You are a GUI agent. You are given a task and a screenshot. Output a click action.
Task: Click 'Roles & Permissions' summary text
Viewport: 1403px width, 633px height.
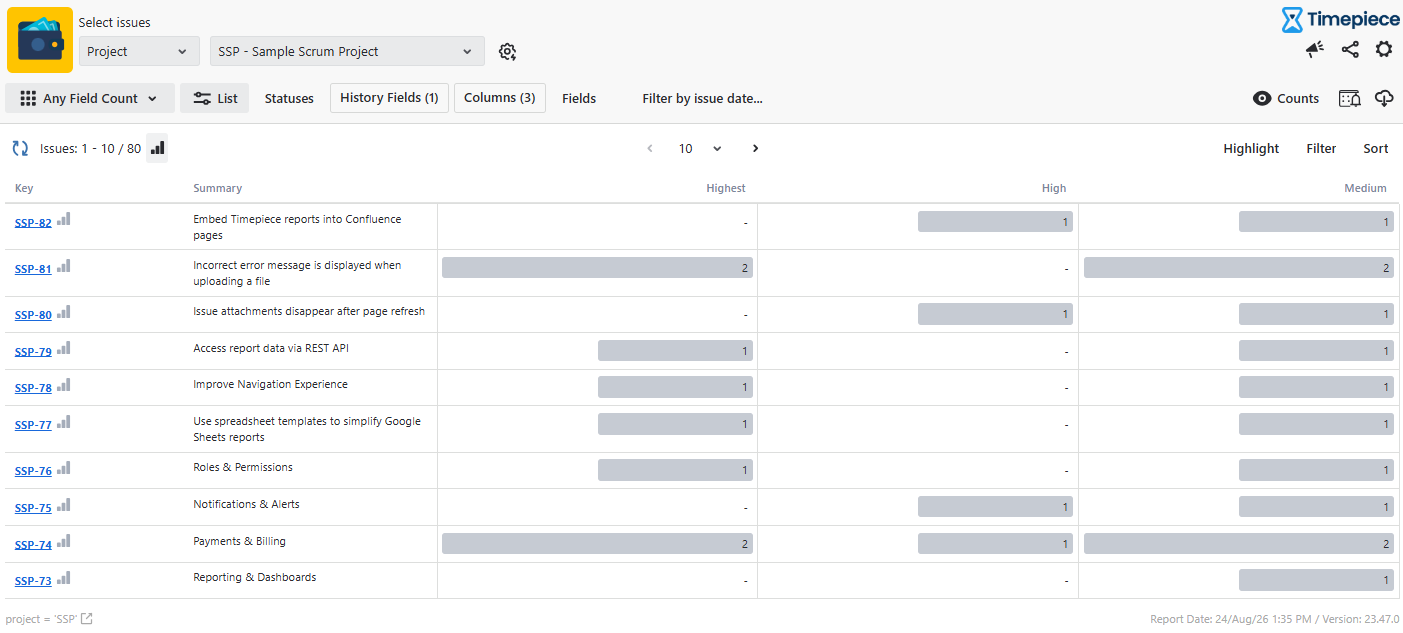pos(242,467)
